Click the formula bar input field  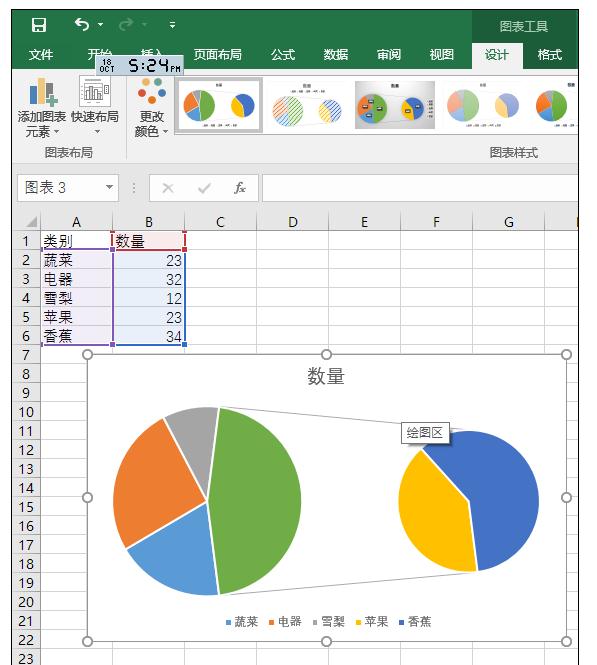420,188
